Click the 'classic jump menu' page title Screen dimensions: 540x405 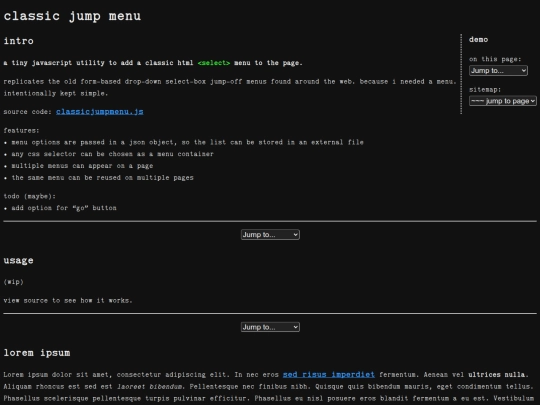tap(72, 16)
